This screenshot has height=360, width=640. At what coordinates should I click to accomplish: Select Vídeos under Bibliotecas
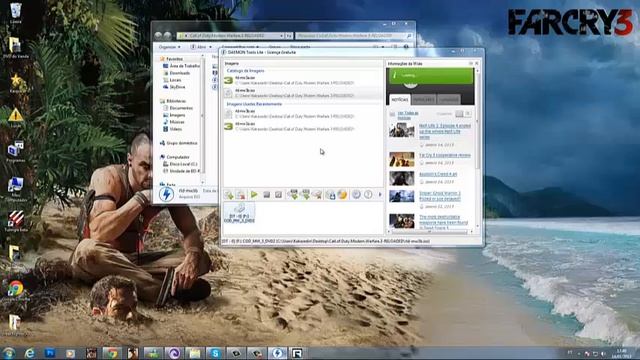(x=173, y=129)
